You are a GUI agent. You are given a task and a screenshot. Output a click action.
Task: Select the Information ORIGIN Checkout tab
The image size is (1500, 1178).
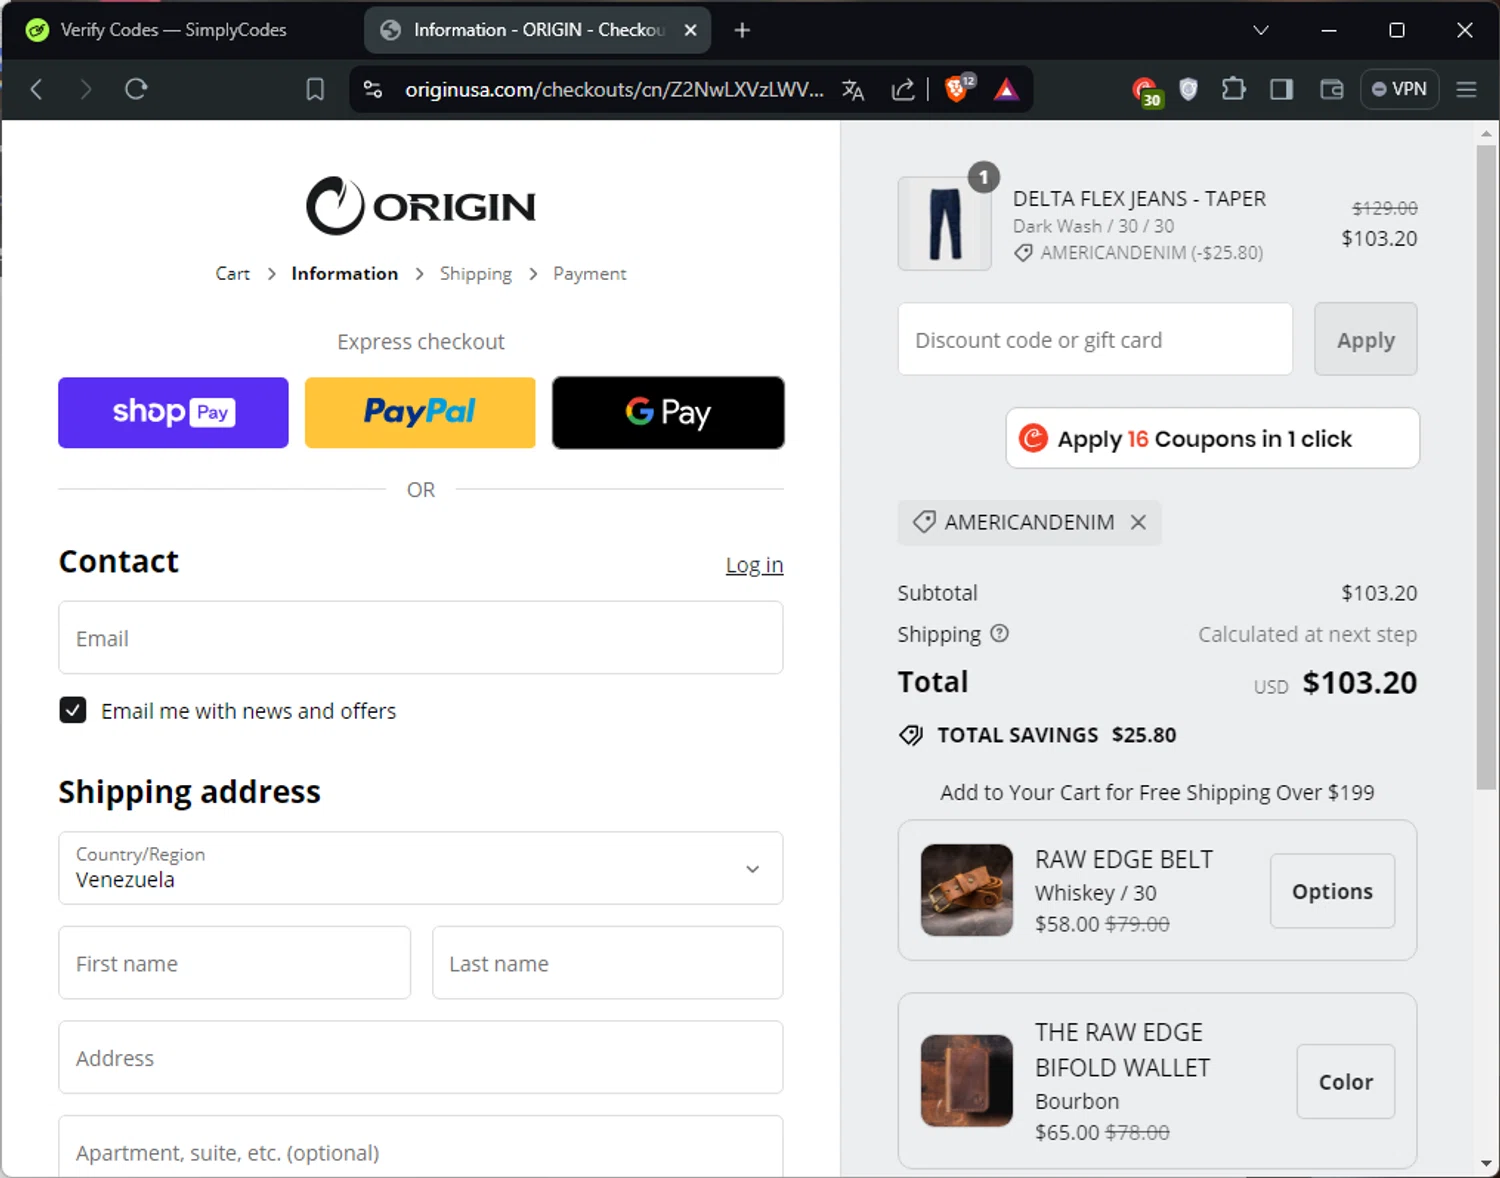point(525,30)
